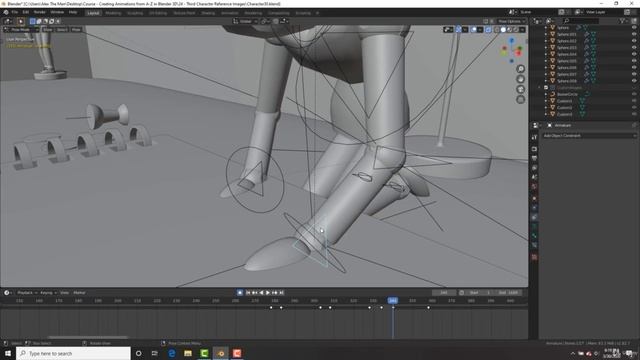Play the animation forward
Screen dimensions: 640x360
(x=268, y=293)
